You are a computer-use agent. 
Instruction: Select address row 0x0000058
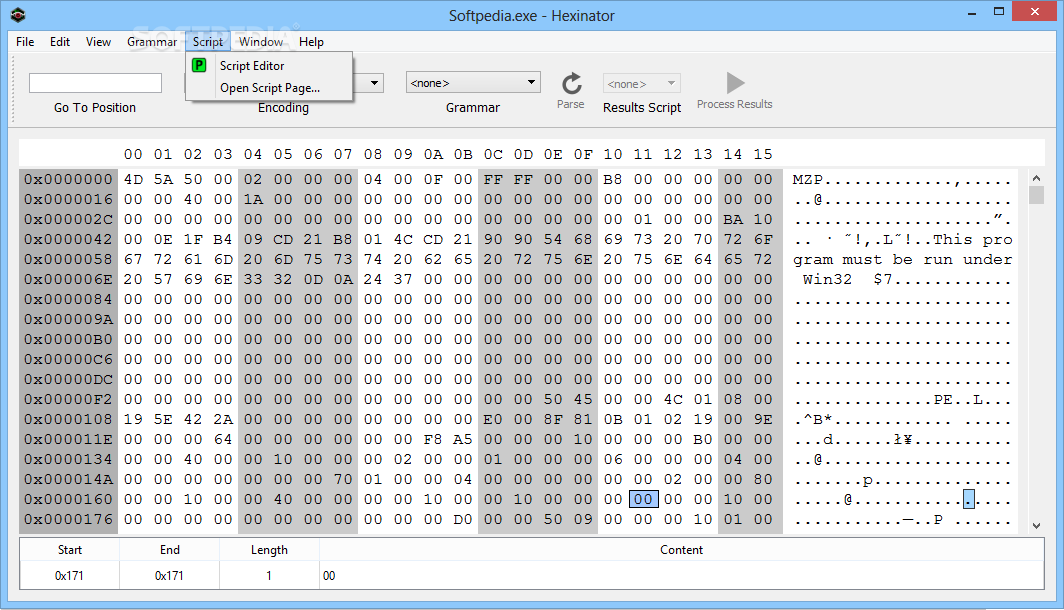point(68,259)
